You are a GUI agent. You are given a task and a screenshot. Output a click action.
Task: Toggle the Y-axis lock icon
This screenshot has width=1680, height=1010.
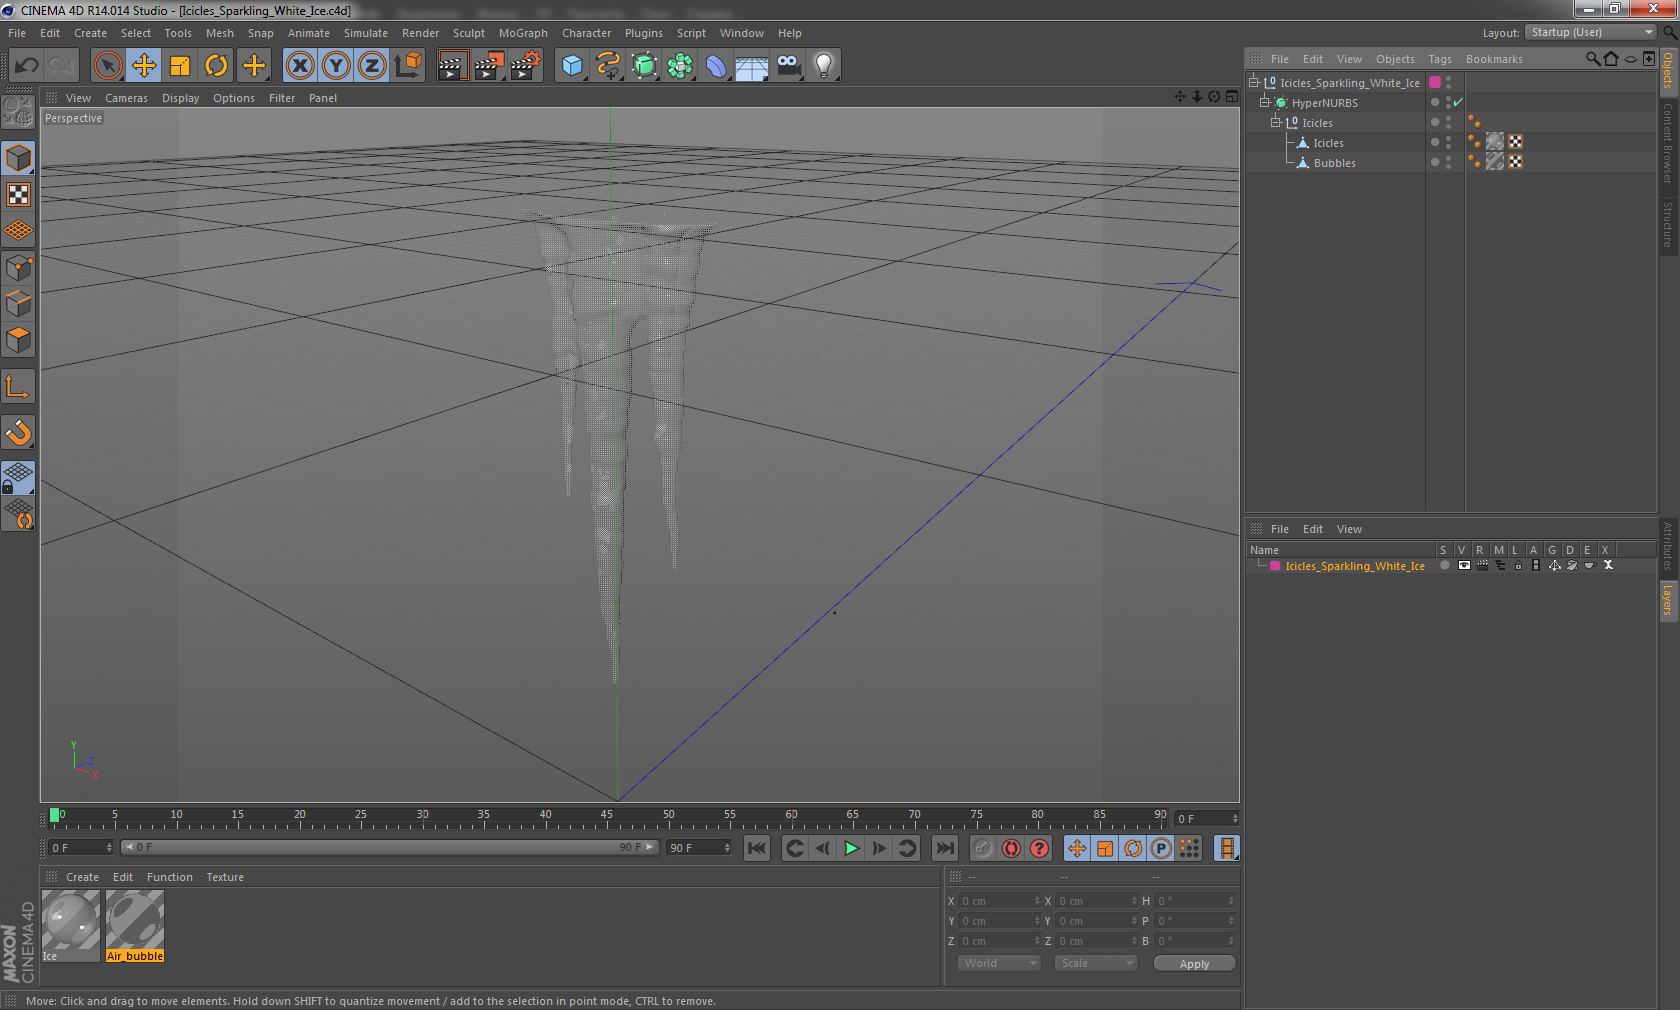tap(336, 66)
